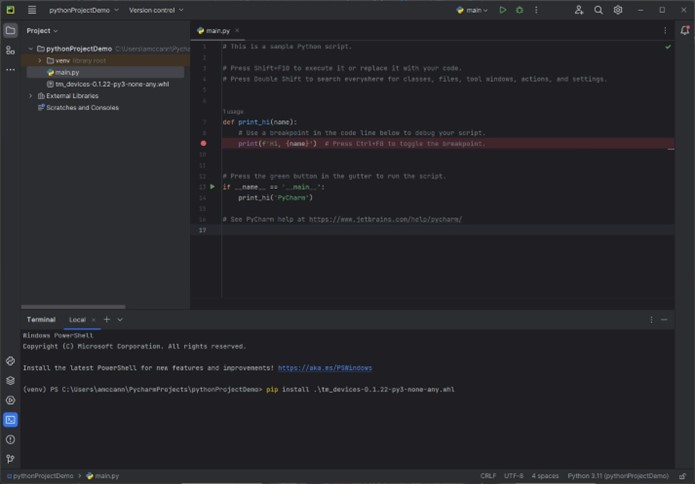Change CRLF line separator
The image size is (695, 484).
pos(488,476)
